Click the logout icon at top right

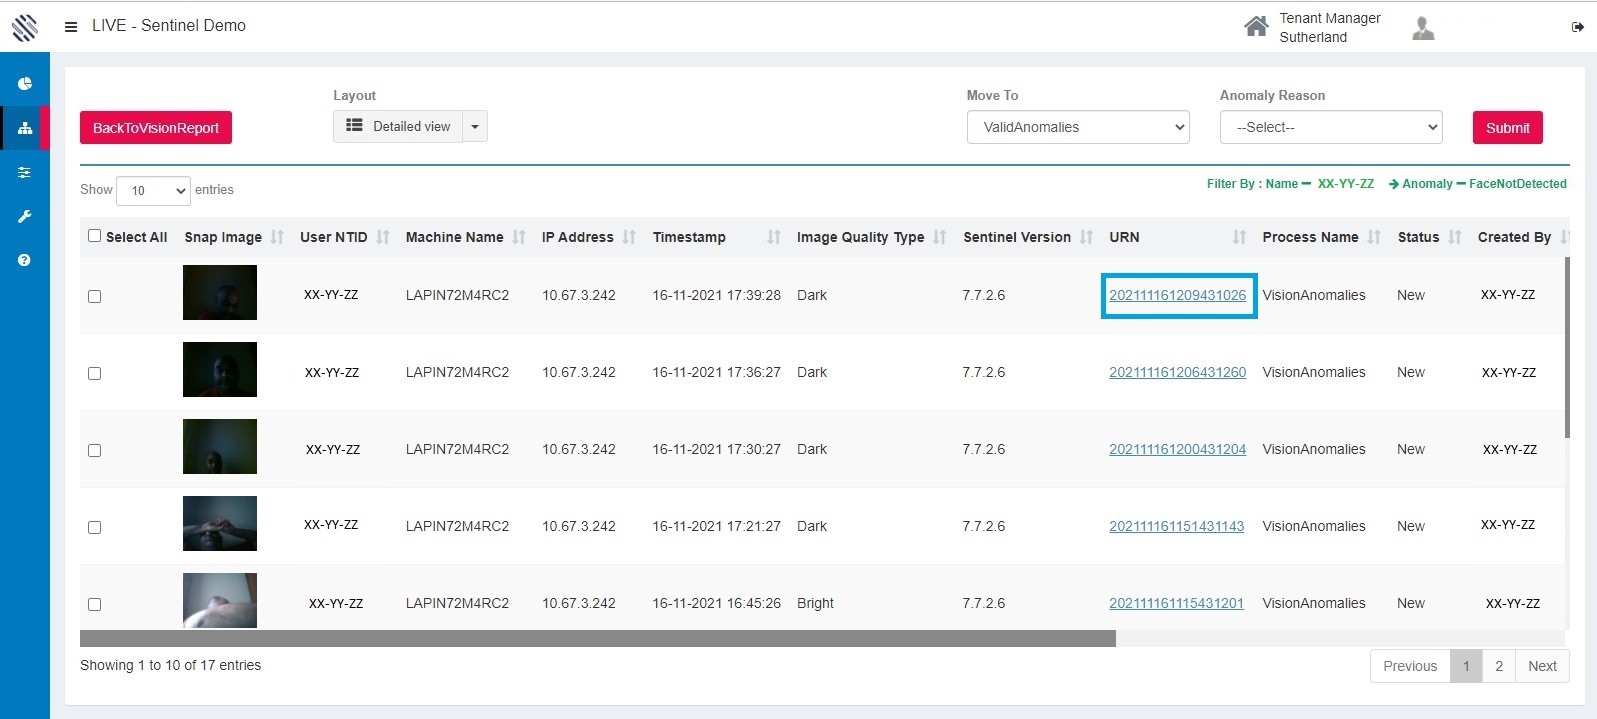point(1577,27)
